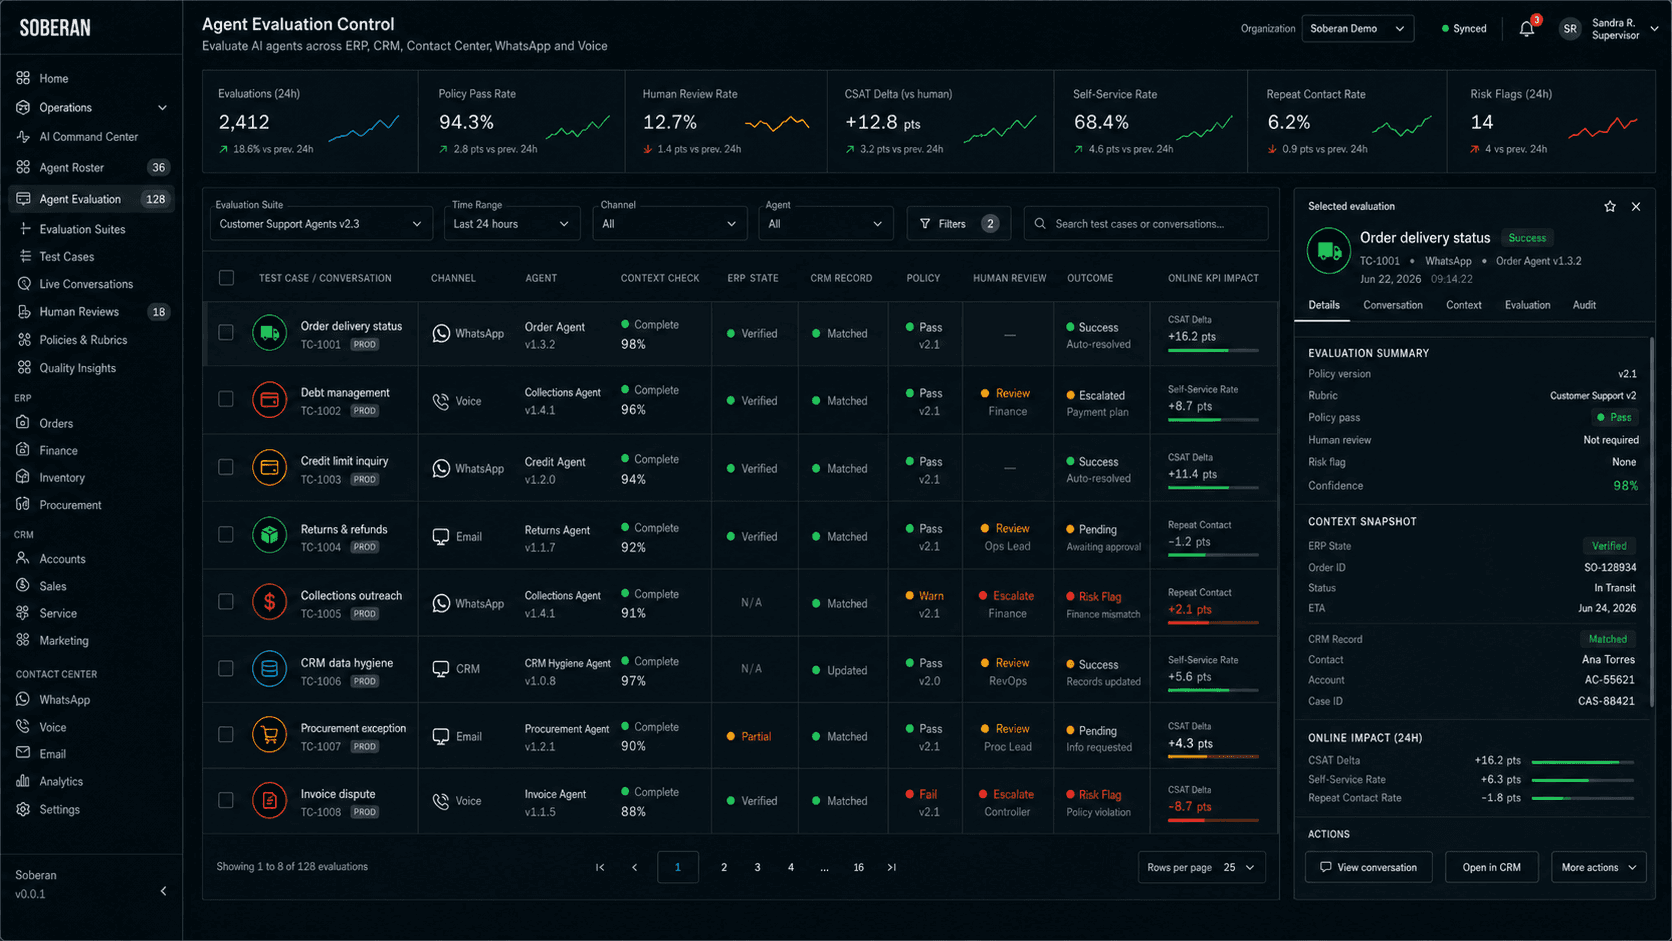Open the More actions dropdown
1672x941 pixels.
[1599, 867]
